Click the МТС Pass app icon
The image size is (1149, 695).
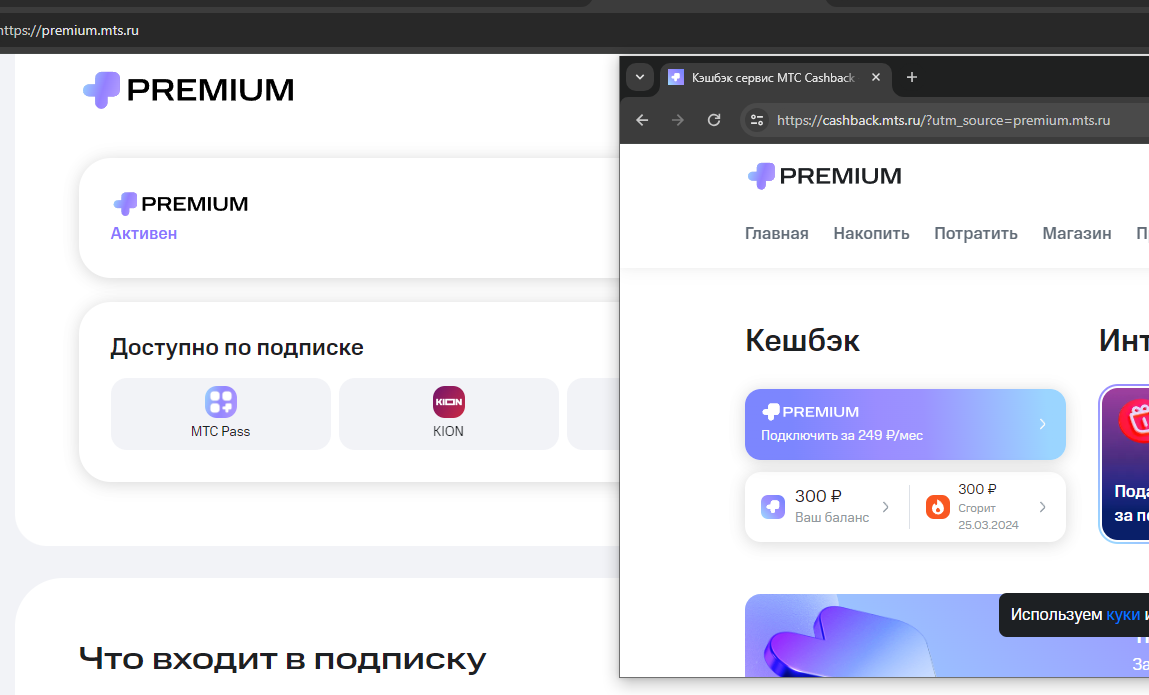pyautogui.click(x=221, y=402)
